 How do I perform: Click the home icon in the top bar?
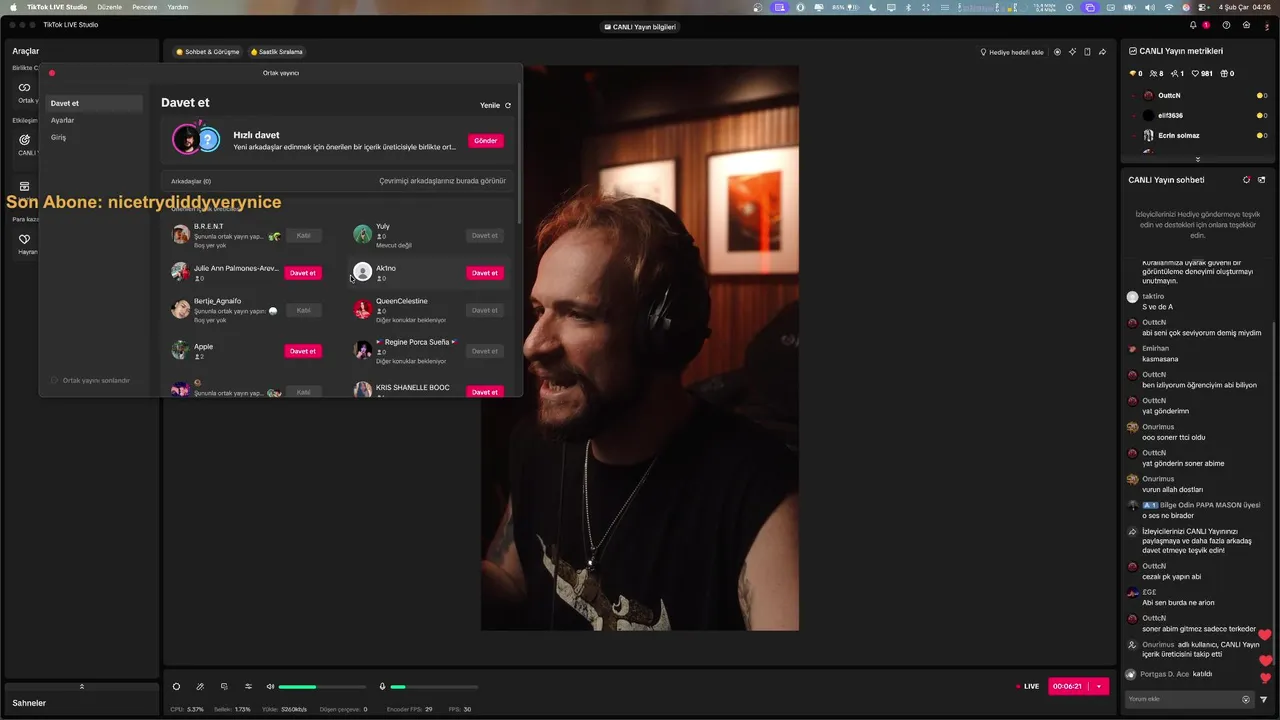[x=1246, y=25]
